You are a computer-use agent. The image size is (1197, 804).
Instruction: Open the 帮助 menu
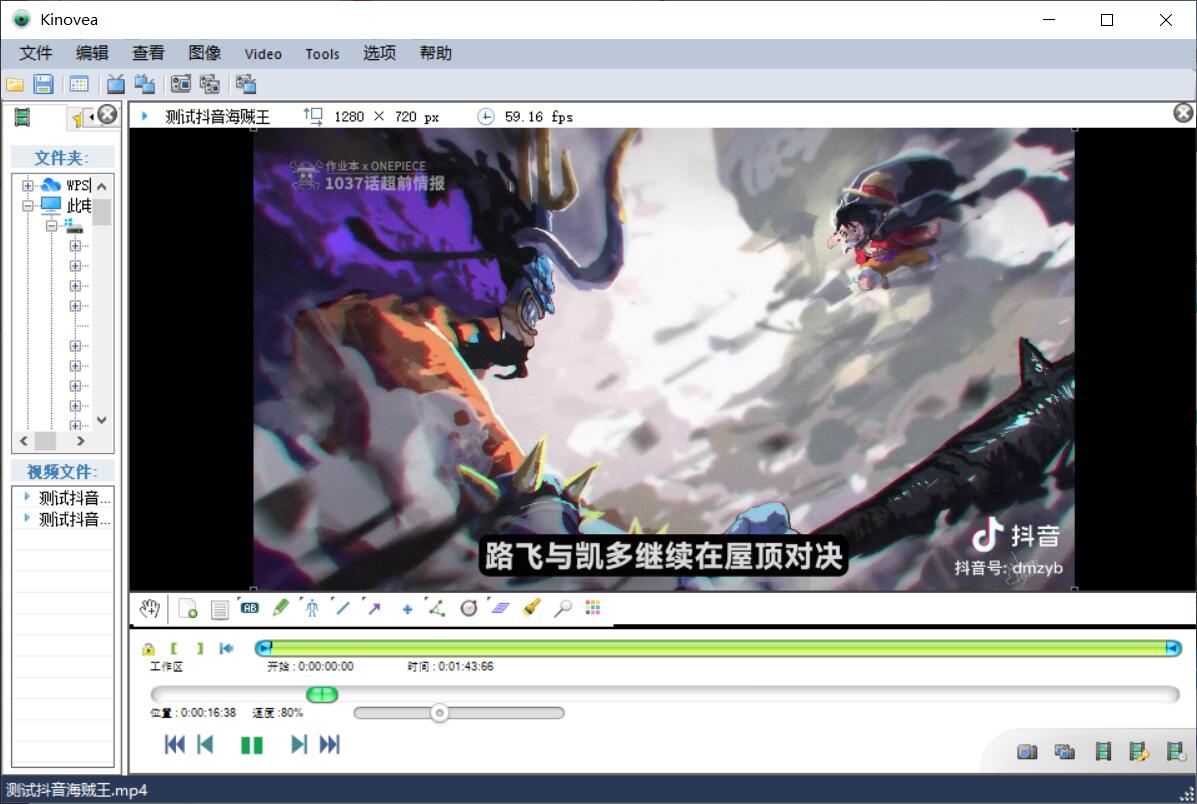436,53
